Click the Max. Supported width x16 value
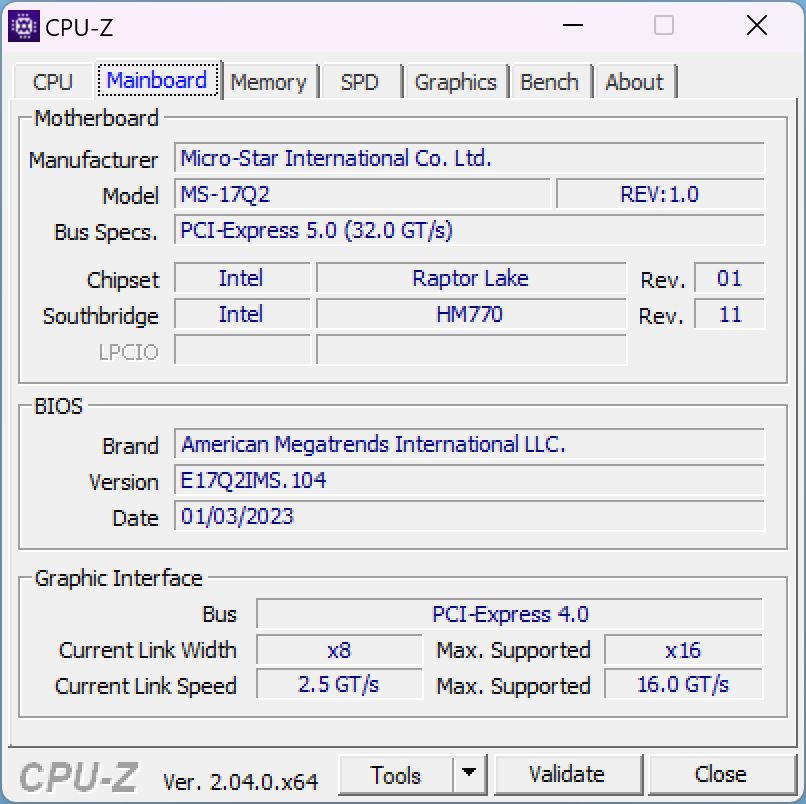This screenshot has height=804, width=806. [x=684, y=650]
